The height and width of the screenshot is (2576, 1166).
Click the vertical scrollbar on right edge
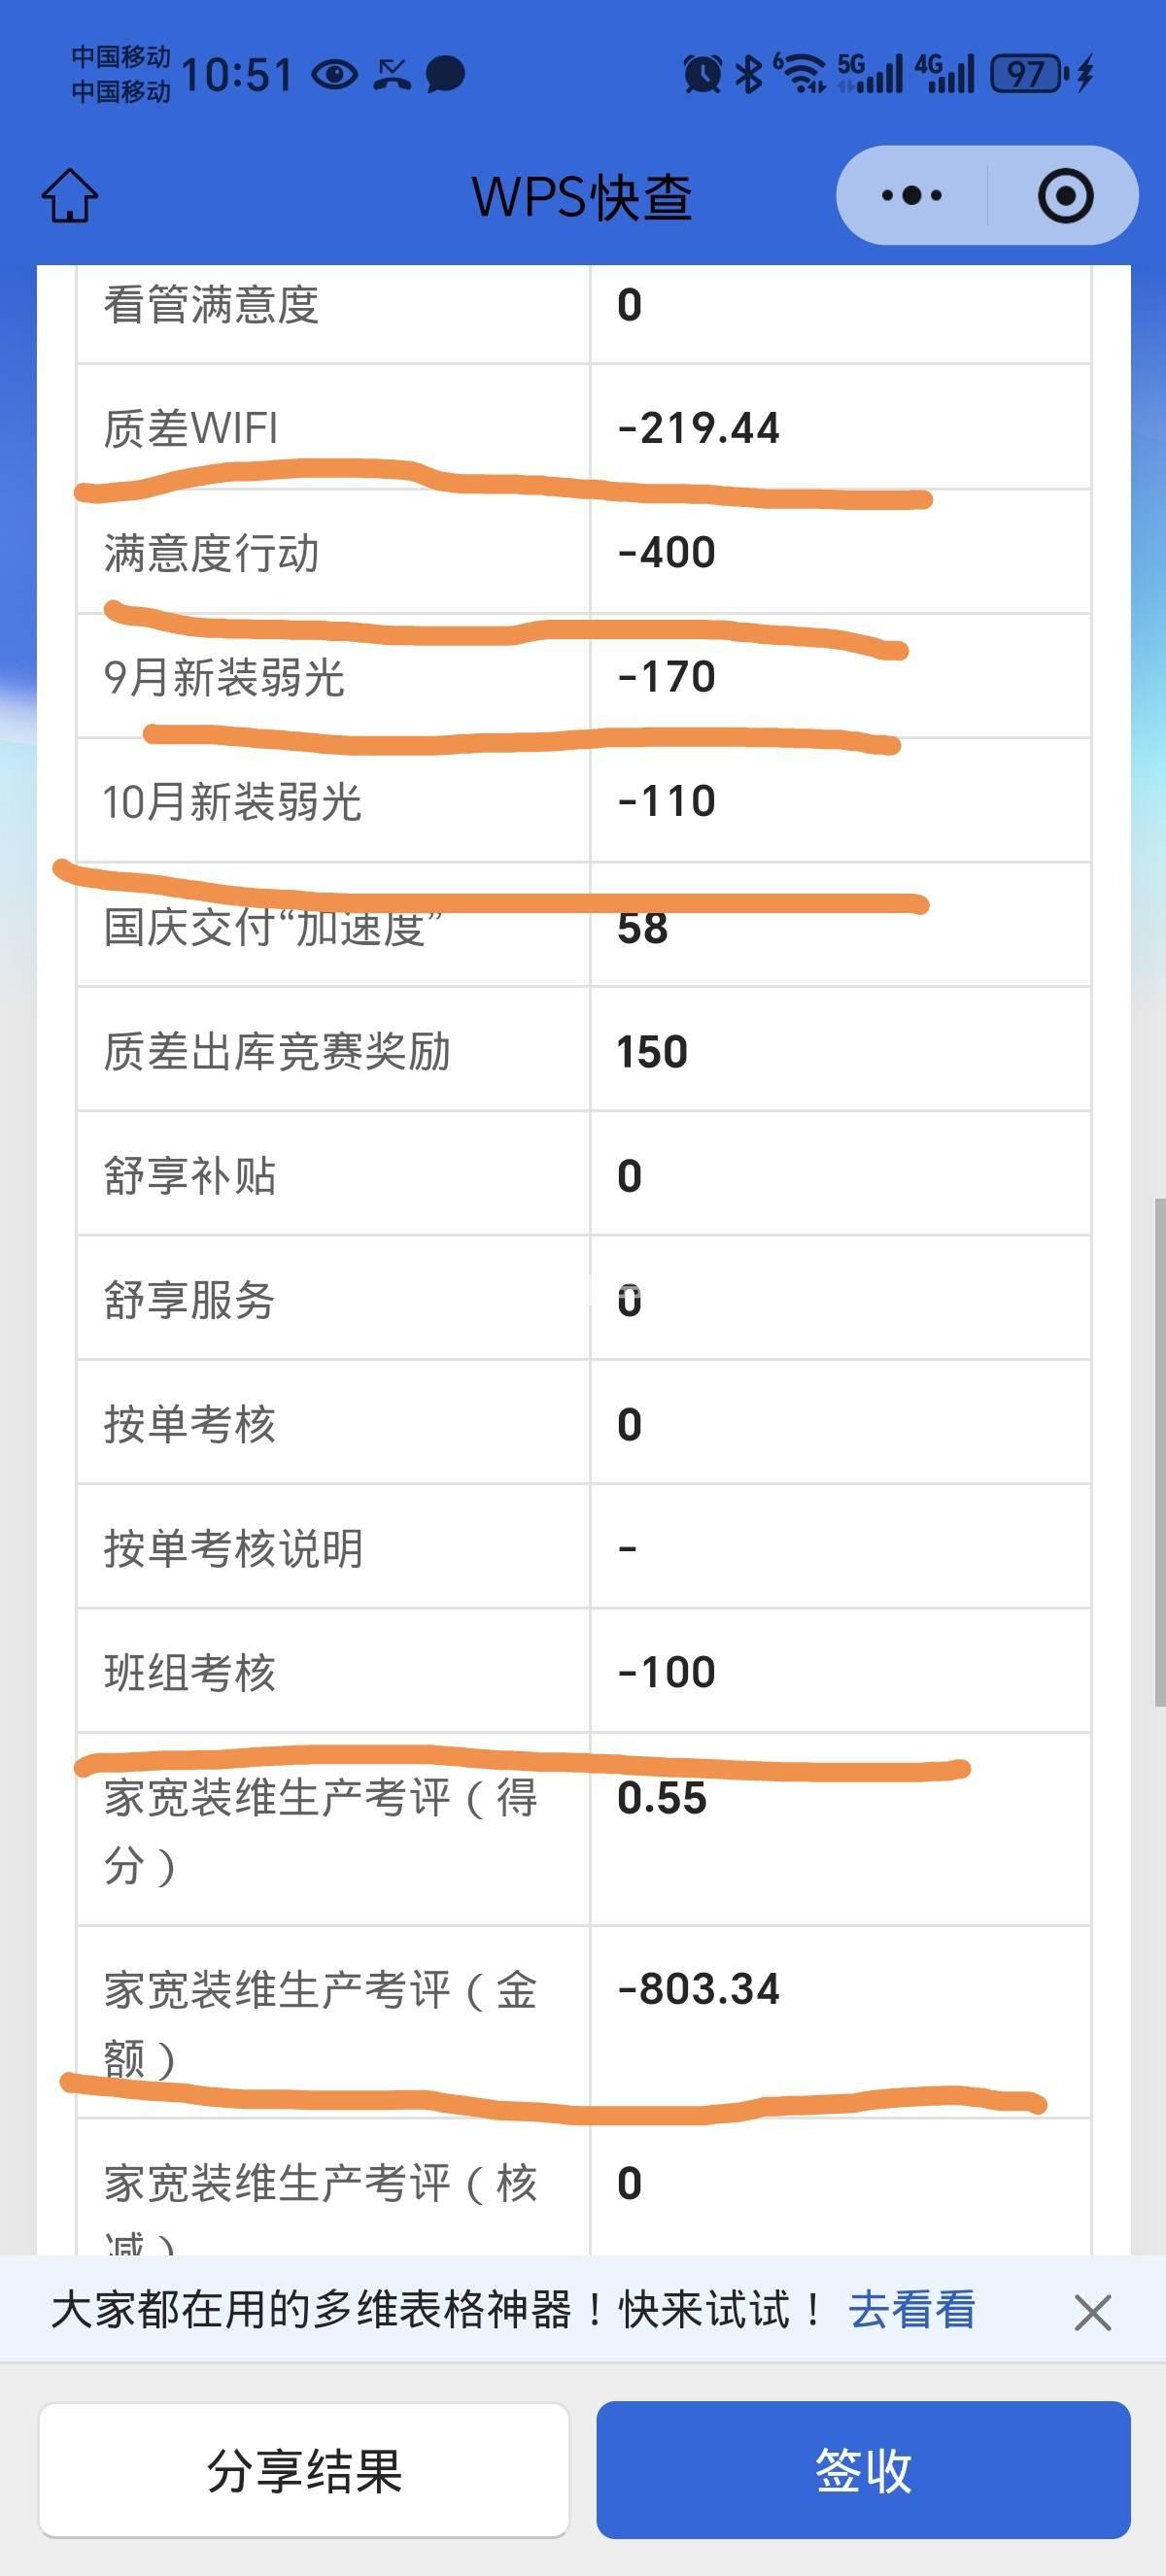pyautogui.click(x=1158, y=1450)
